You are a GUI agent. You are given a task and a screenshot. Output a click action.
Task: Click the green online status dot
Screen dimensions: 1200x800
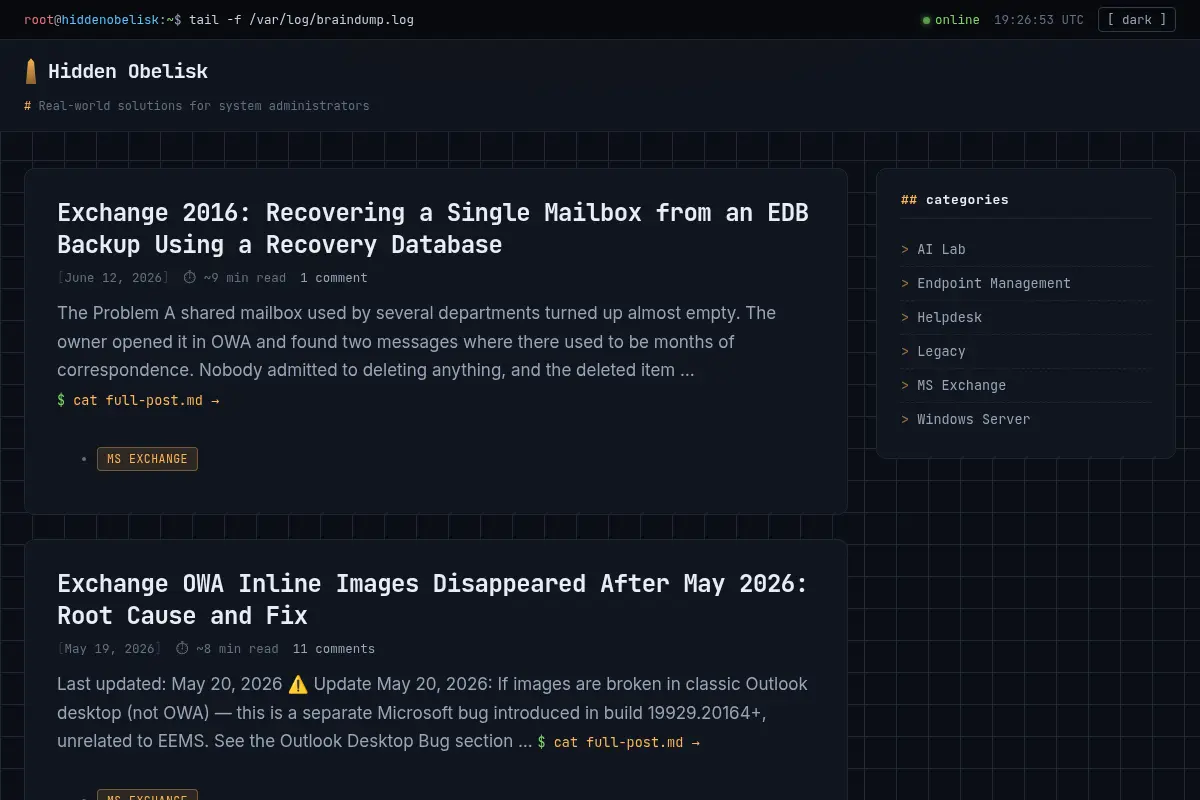pos(926,20)
